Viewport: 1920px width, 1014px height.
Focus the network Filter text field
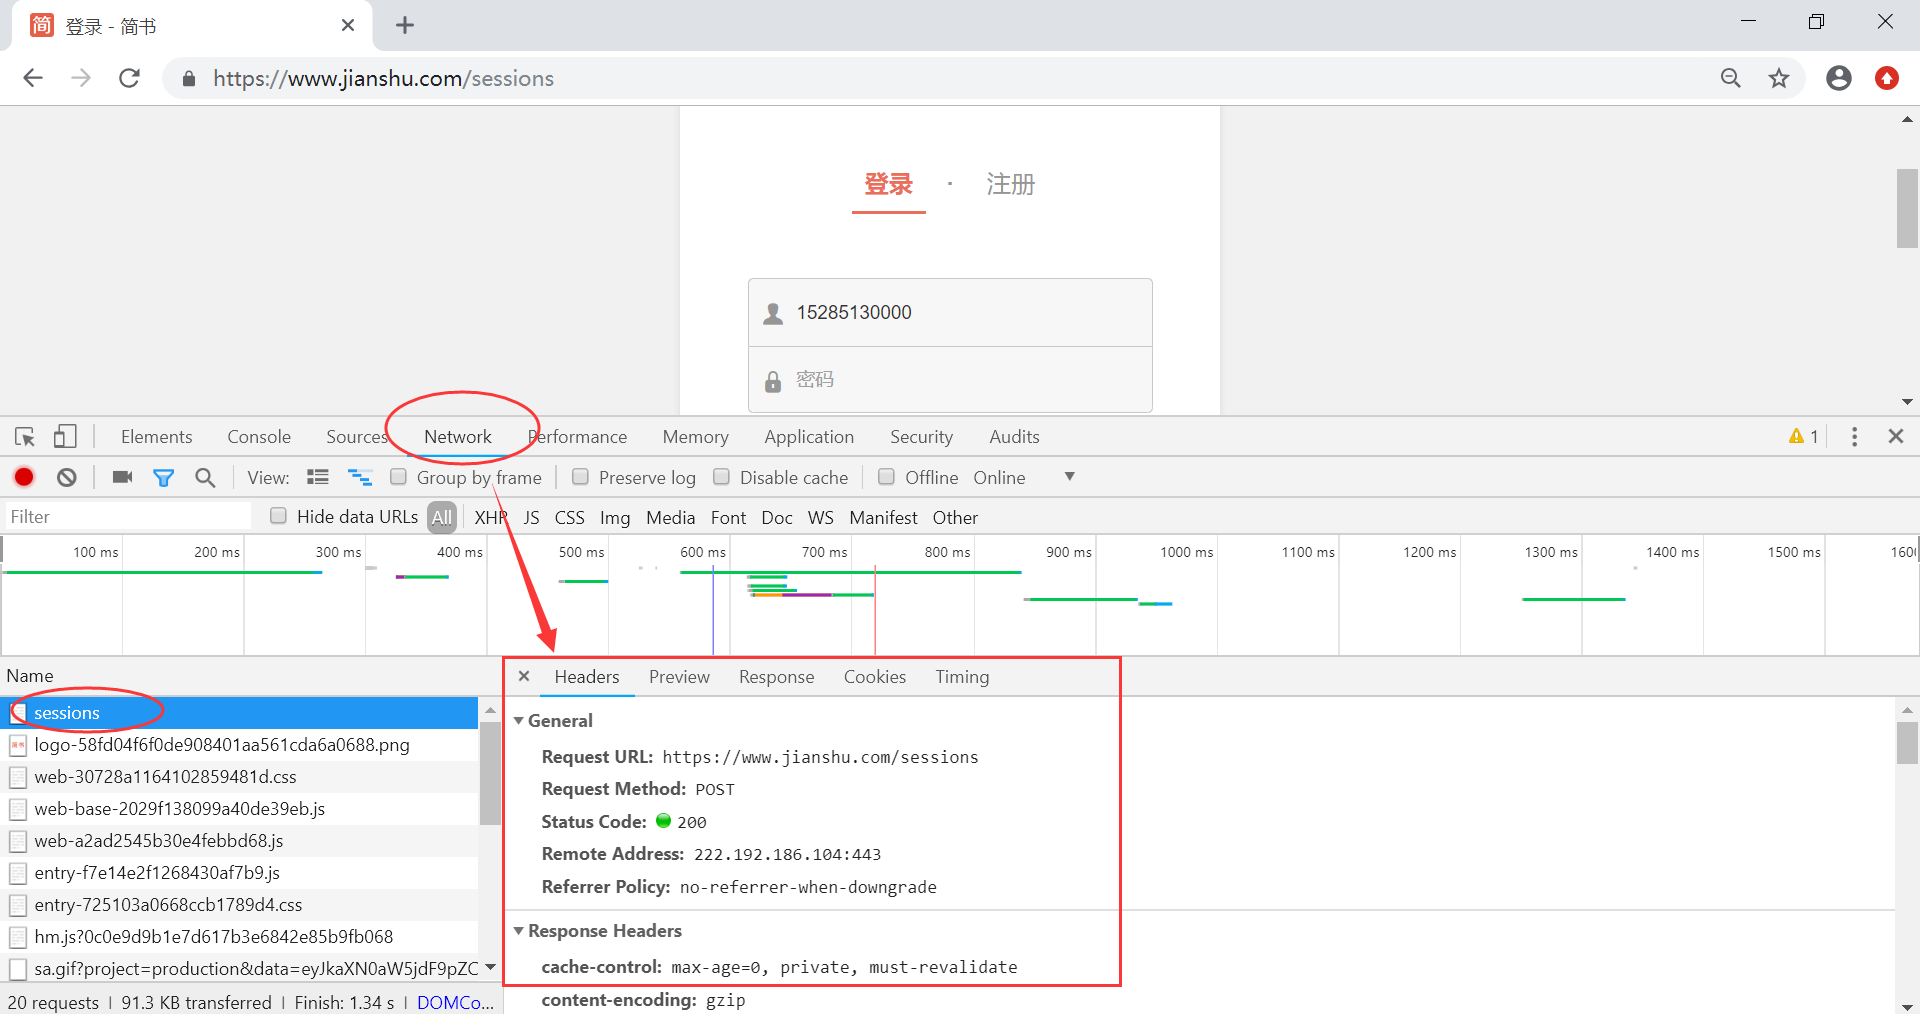[127, 516]
